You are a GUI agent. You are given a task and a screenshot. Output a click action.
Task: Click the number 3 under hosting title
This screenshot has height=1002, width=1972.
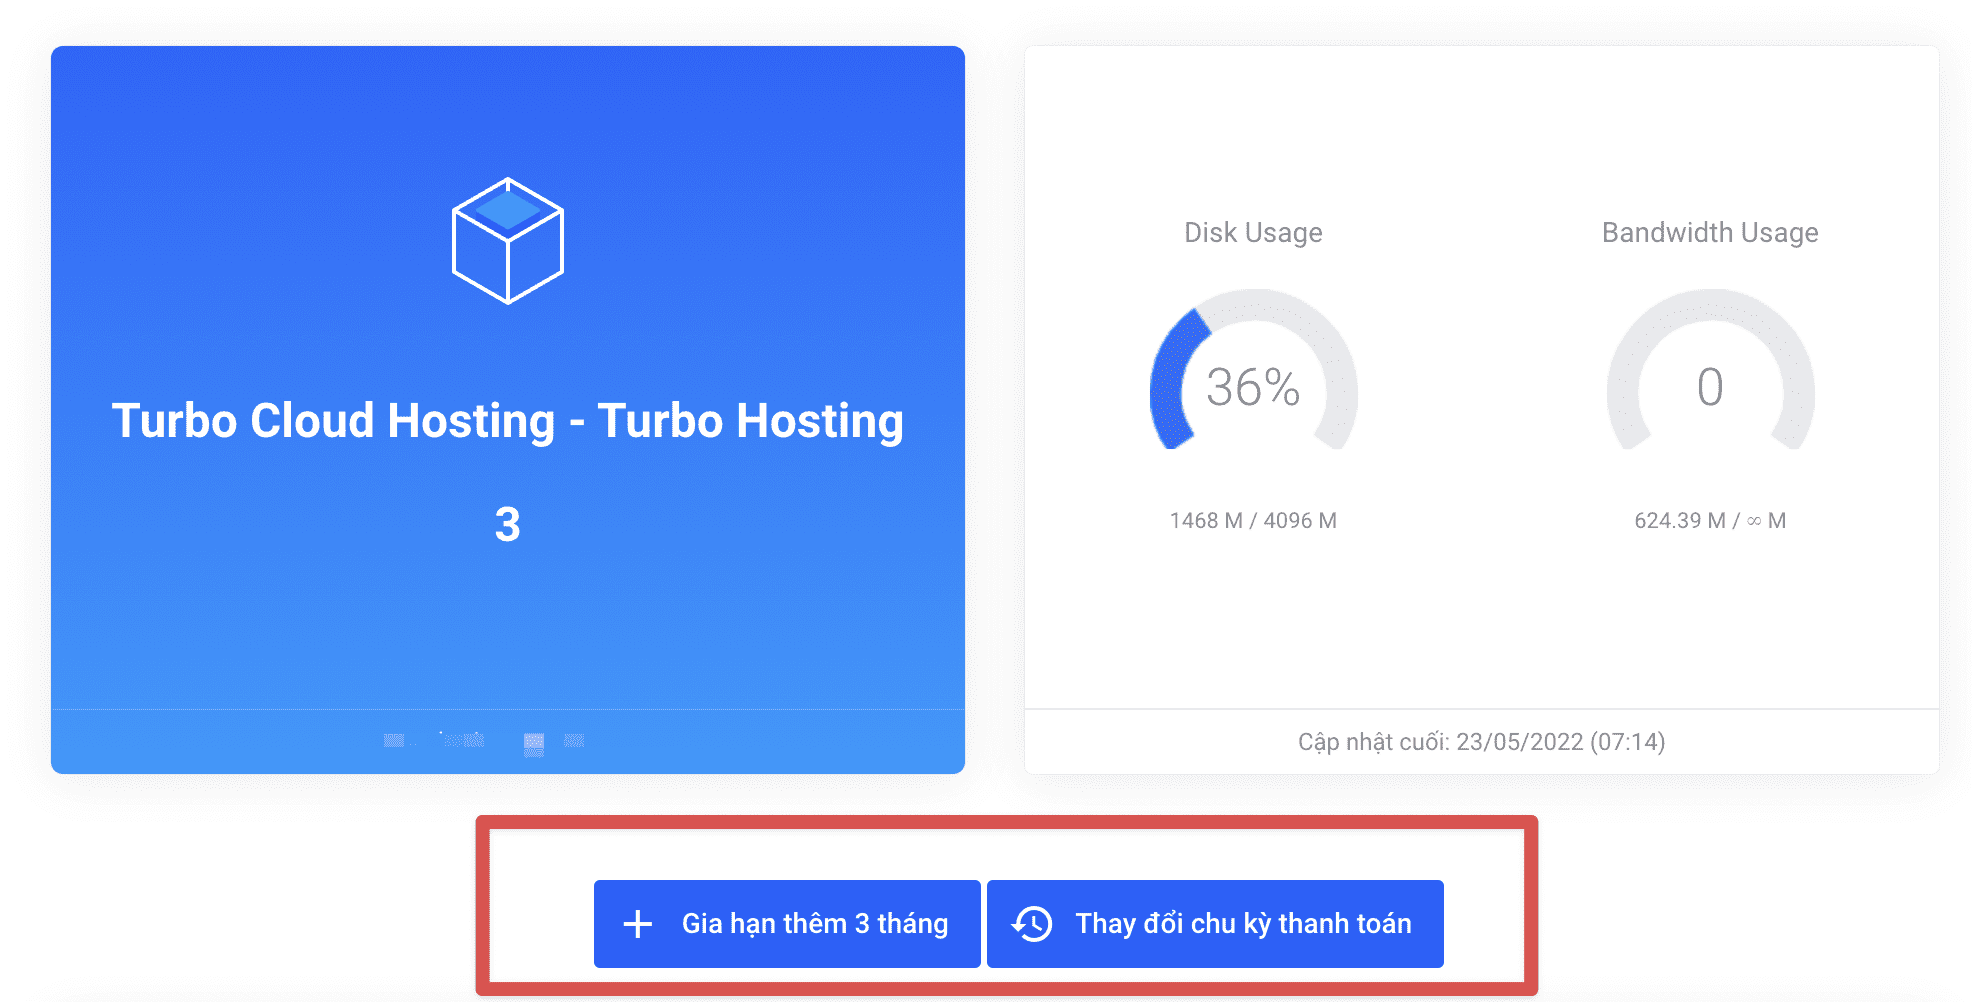[507, 525]
